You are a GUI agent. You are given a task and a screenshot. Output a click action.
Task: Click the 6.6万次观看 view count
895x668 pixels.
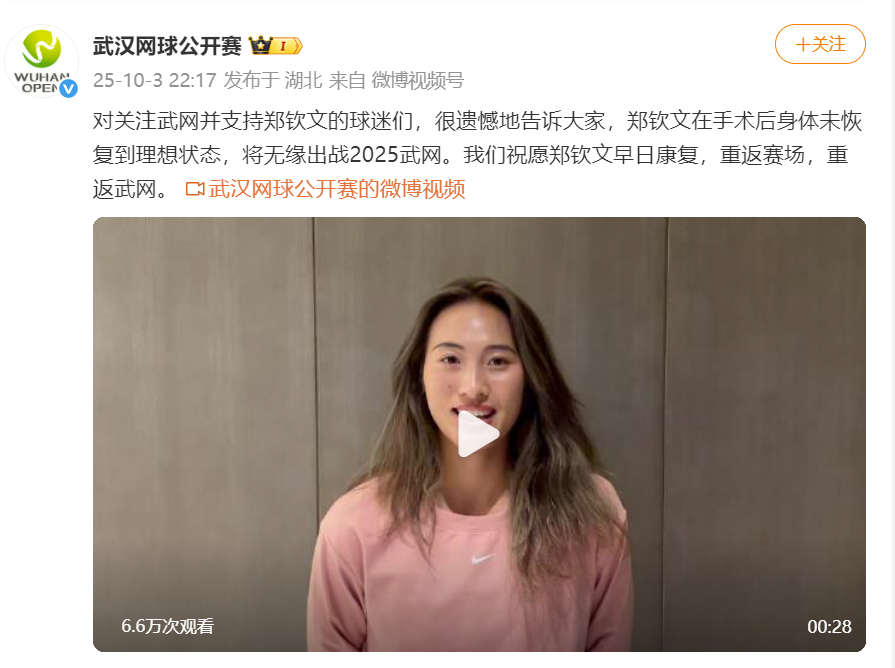(167, 626)
